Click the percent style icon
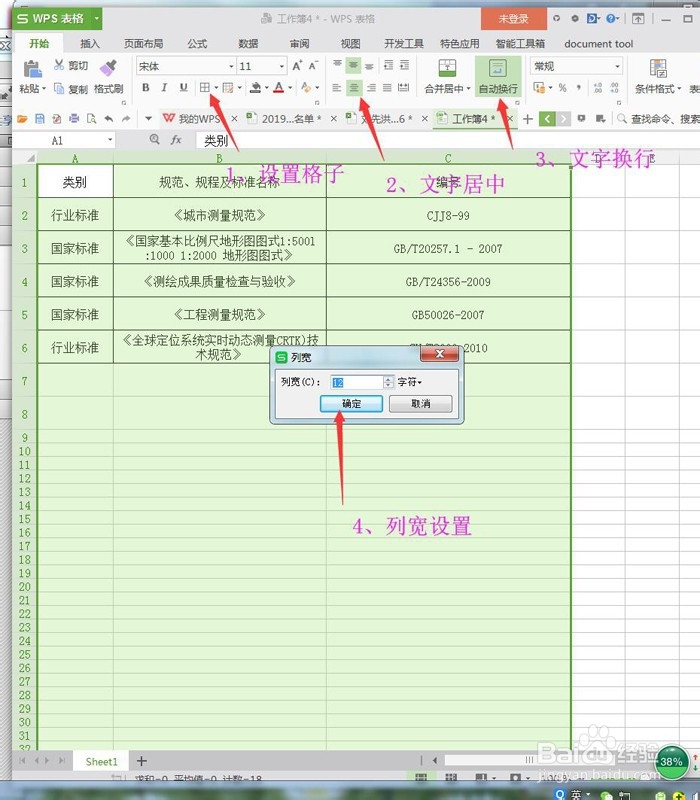This screenshot has width=700, height=800. (562, 88)
